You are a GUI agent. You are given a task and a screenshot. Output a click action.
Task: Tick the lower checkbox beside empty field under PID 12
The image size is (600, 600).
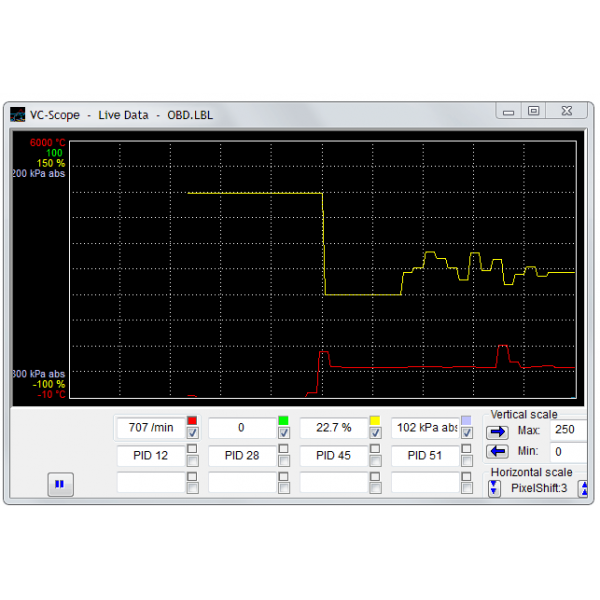192,488
